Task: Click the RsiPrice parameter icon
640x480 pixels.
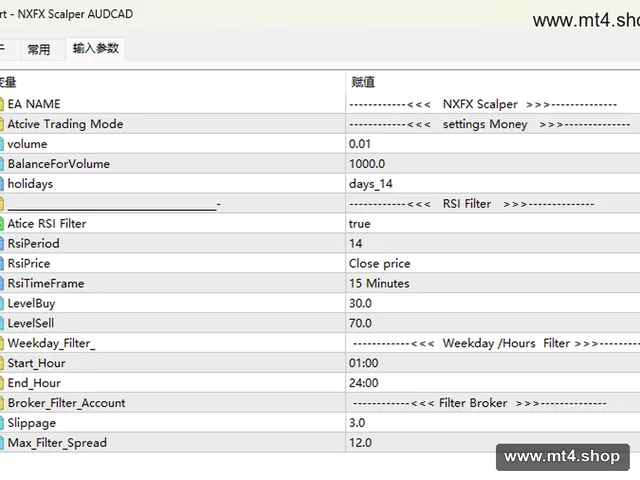Action: pos(2,264)
